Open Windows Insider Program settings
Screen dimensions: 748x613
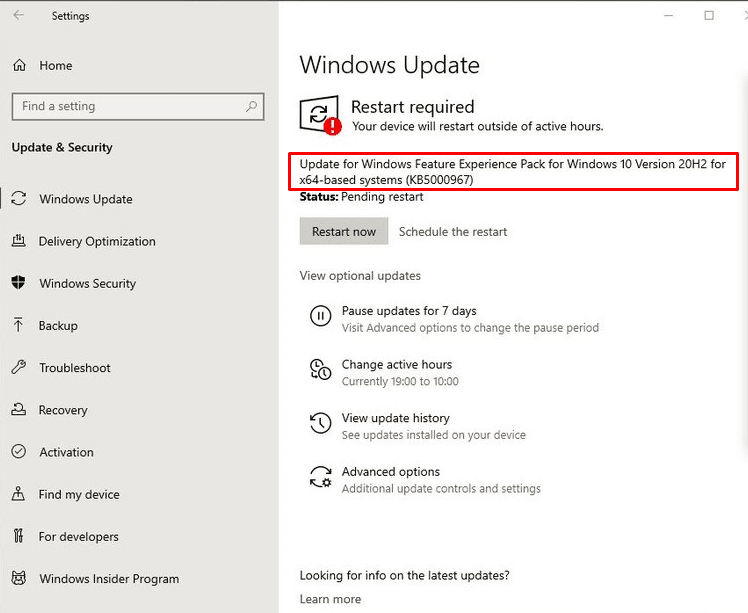108,578
